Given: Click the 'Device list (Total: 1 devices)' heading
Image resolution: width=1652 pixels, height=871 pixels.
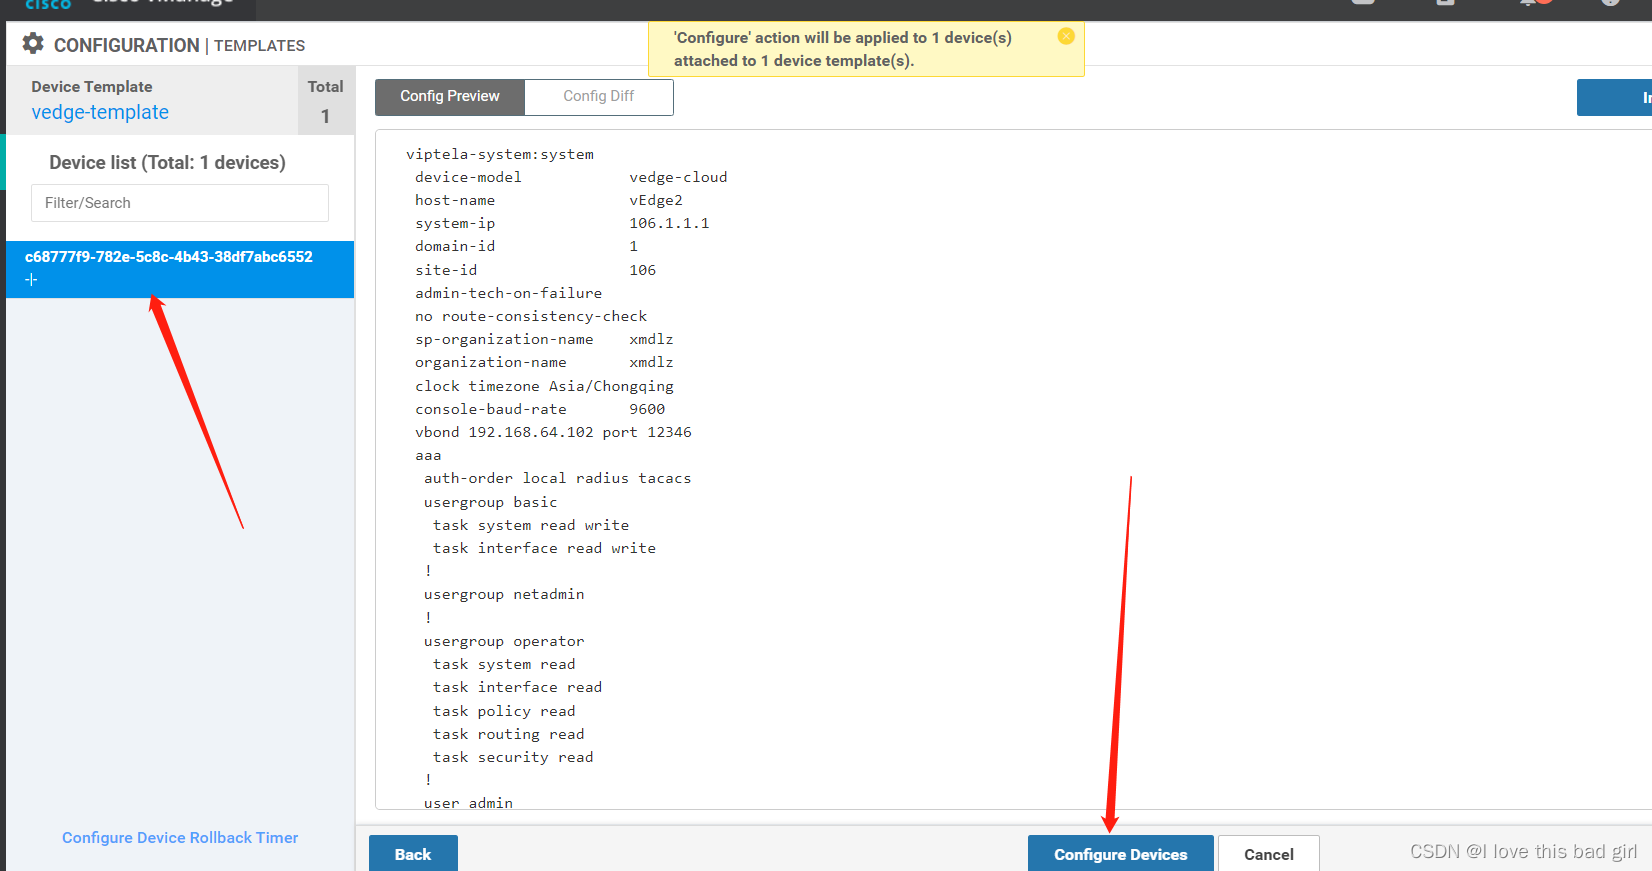Looking at the screenshot, I should 167,162.
